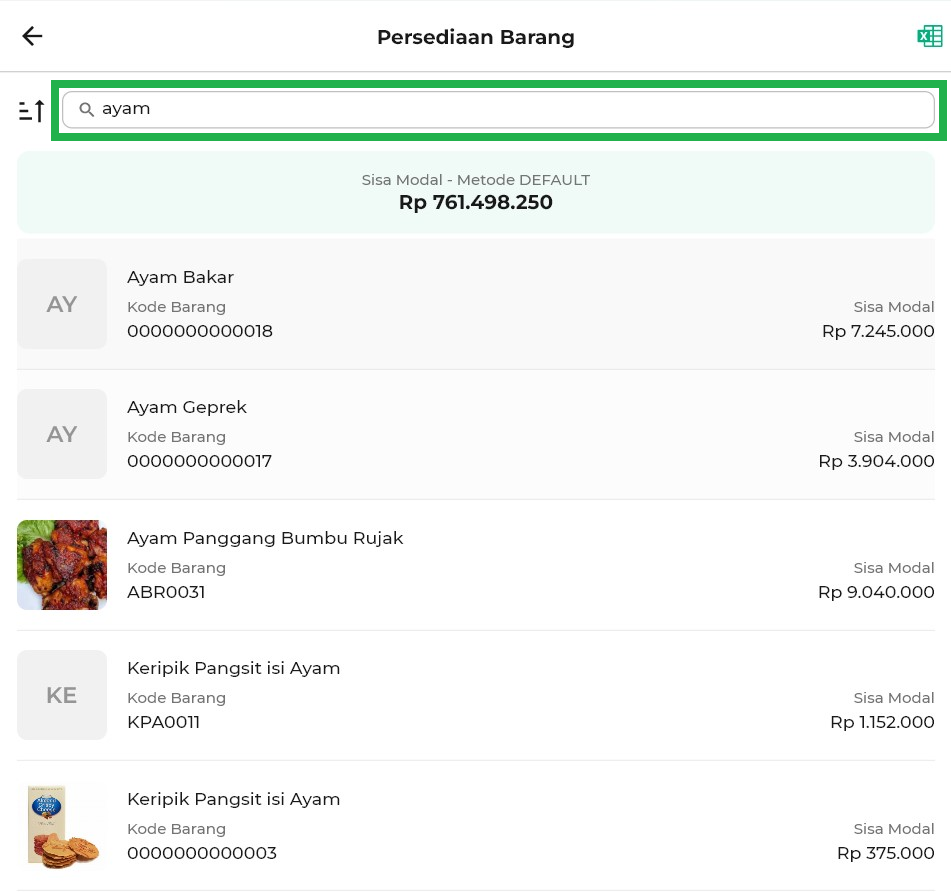Open the AY placeholder for Ayam Geprek
951x892 pixels.
click(x=62, y=434)
